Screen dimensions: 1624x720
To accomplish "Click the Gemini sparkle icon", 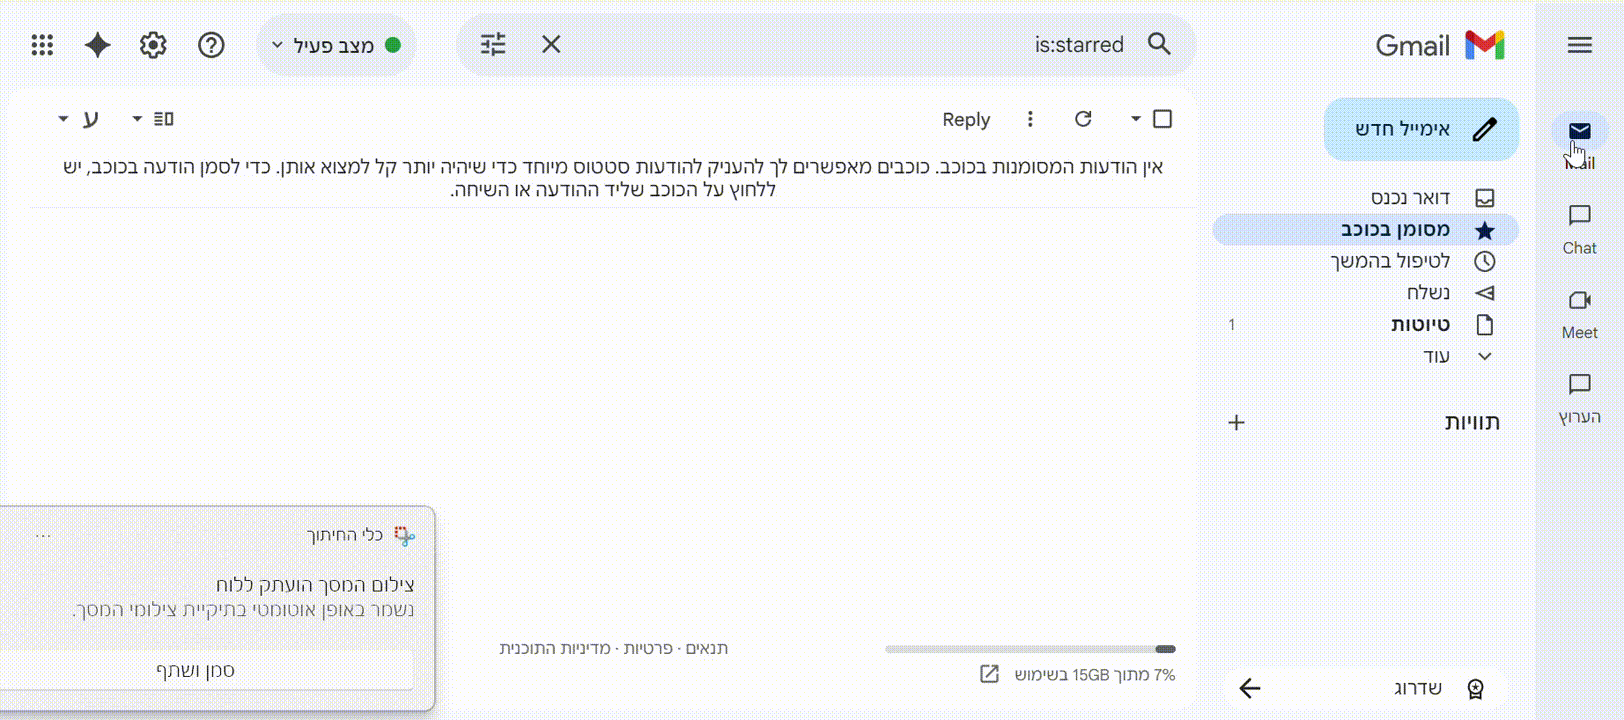I will coord(98,45).
